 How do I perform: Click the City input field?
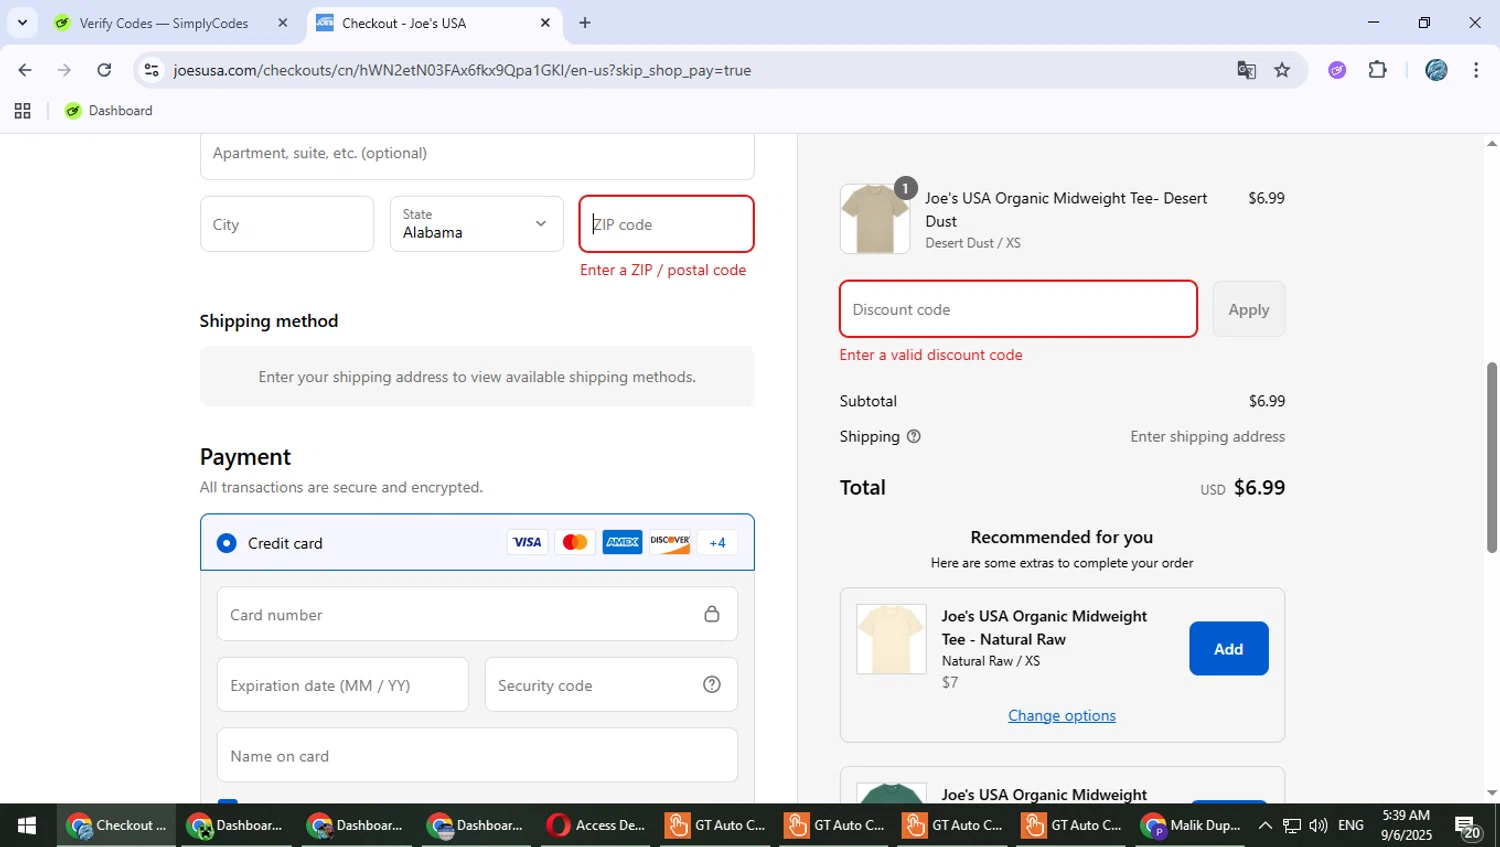coord(287,224)
